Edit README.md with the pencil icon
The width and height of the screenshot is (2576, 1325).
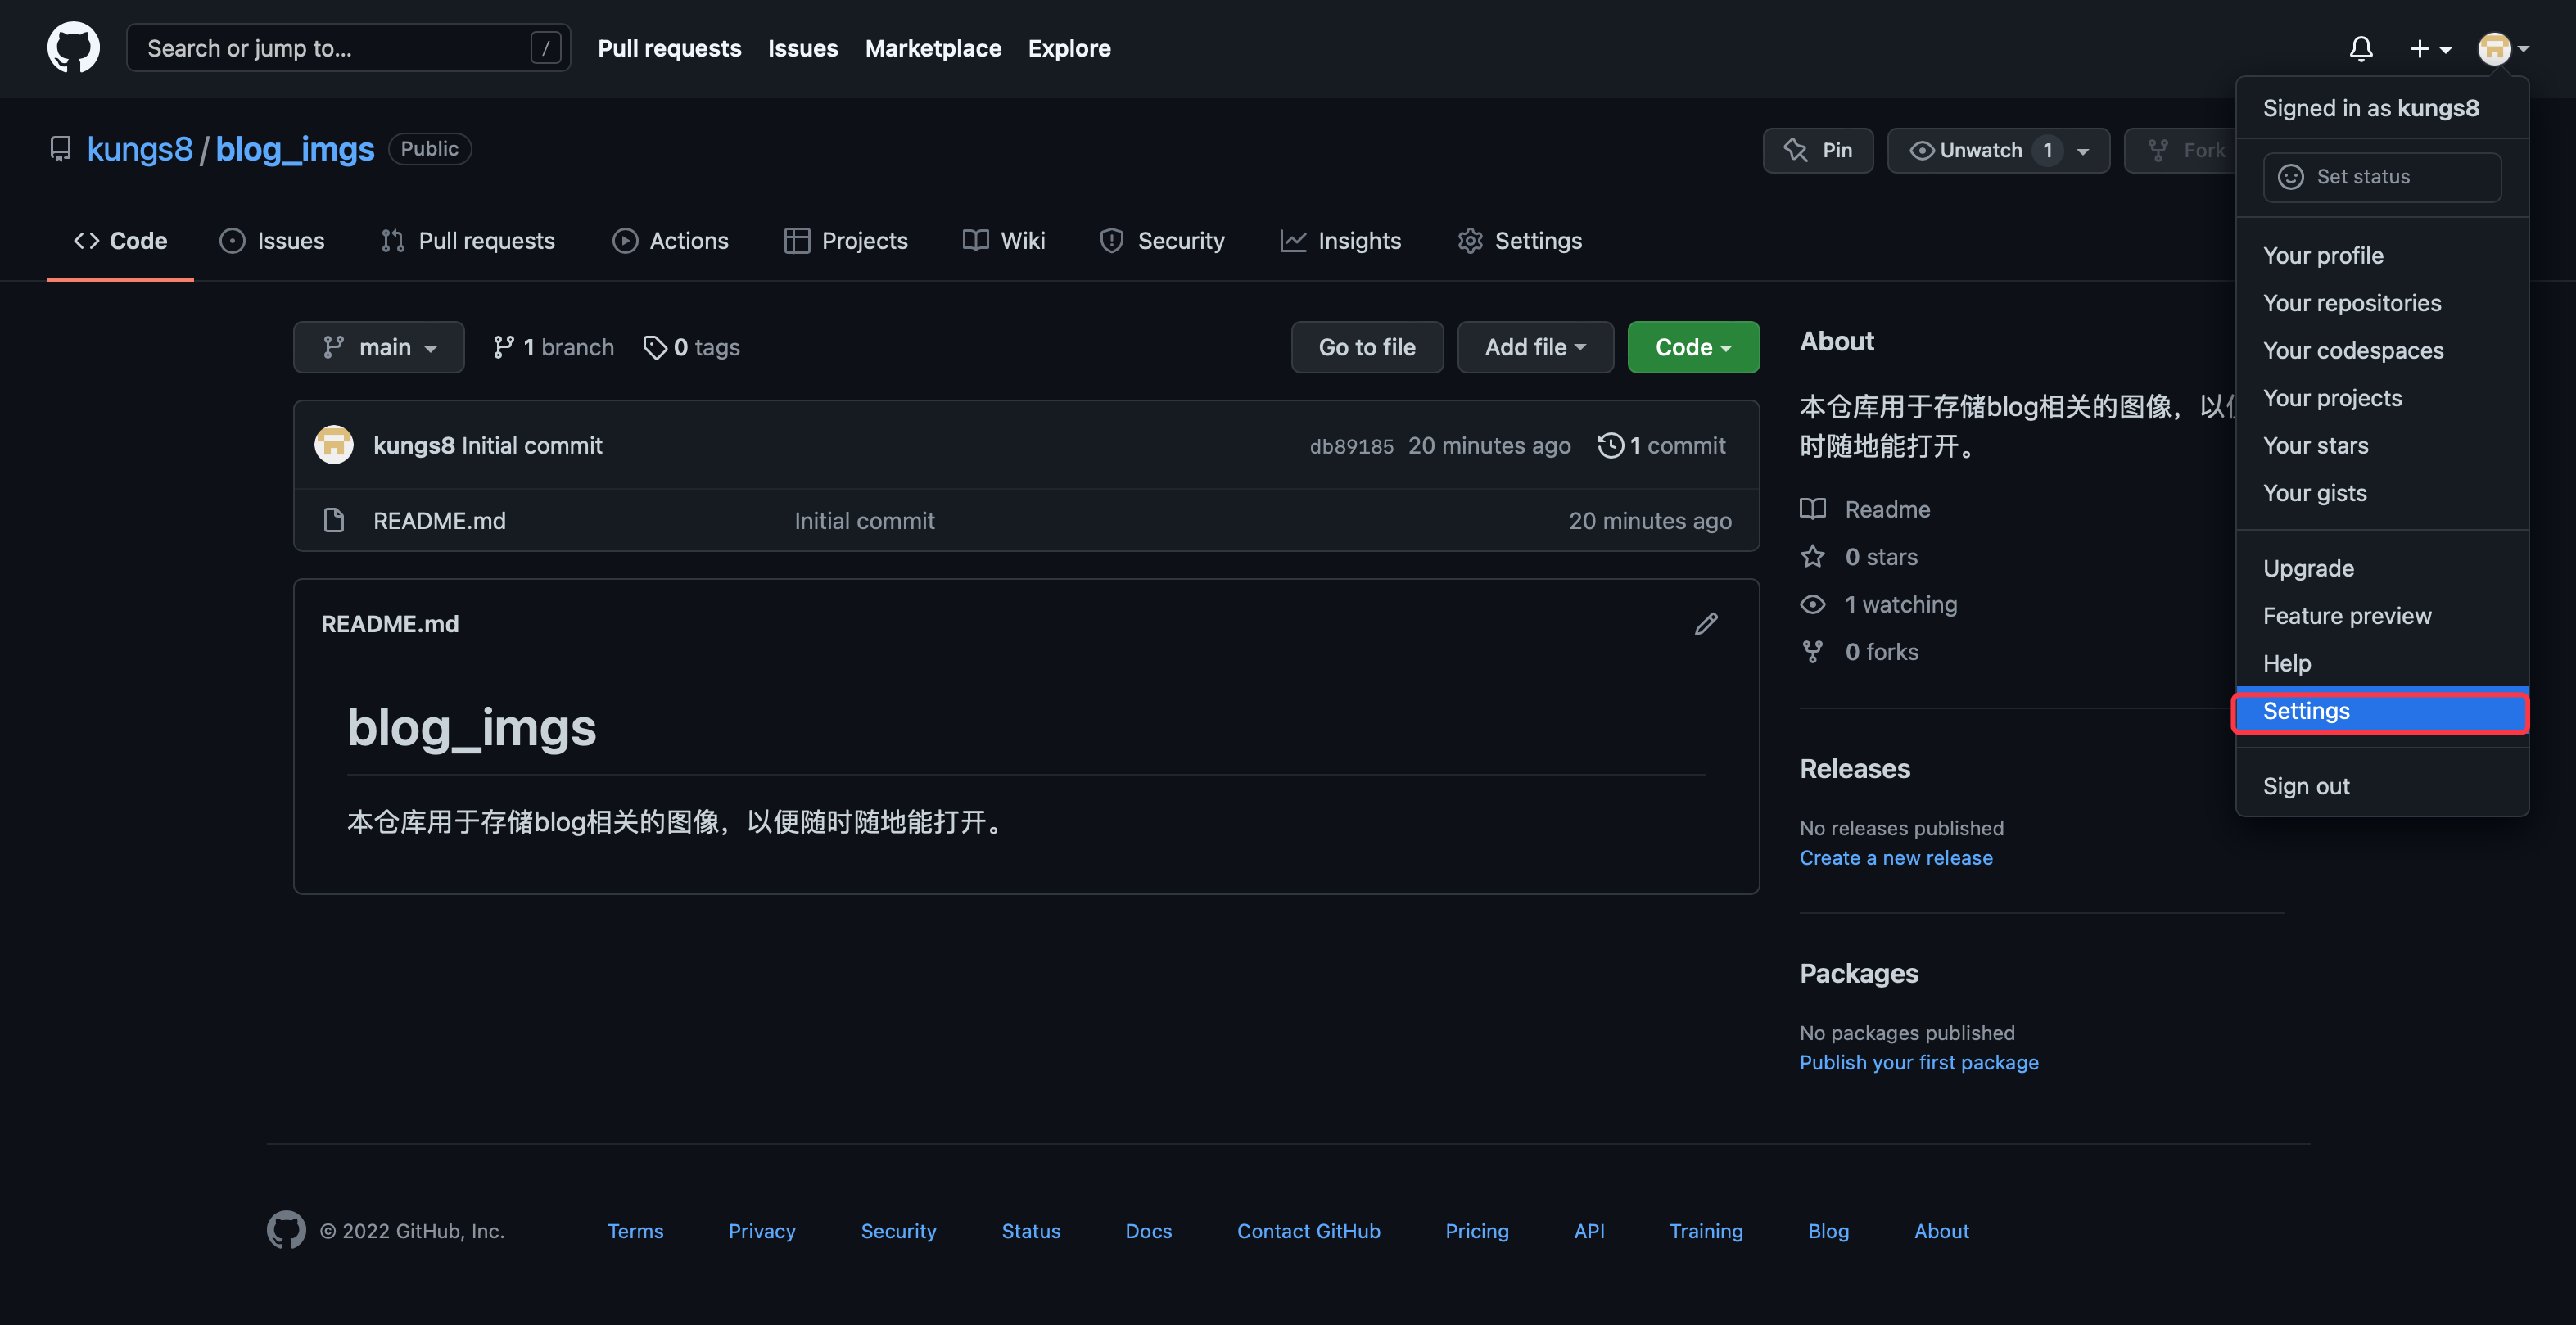1706,624
